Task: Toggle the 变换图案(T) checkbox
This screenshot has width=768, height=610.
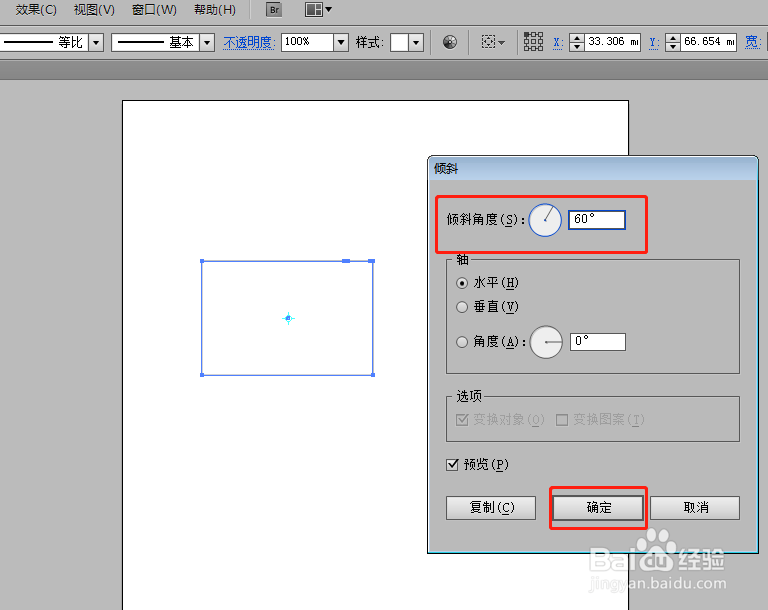Action: tap(562, 420)
